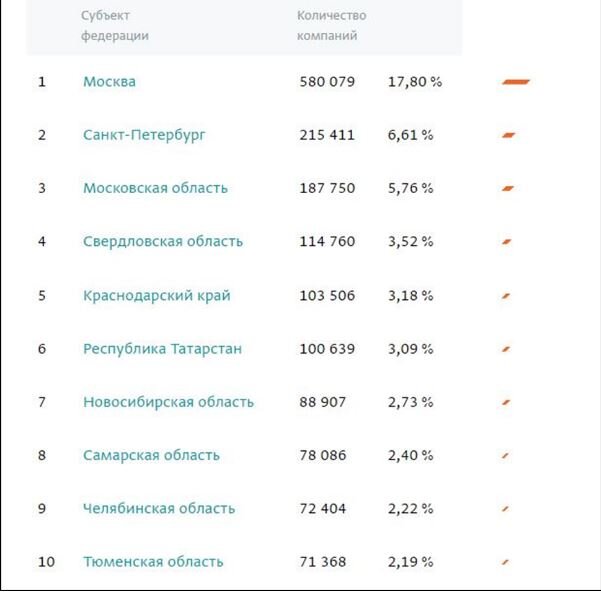Click the Московская область link
601x593 pixels.
[155, 188]
